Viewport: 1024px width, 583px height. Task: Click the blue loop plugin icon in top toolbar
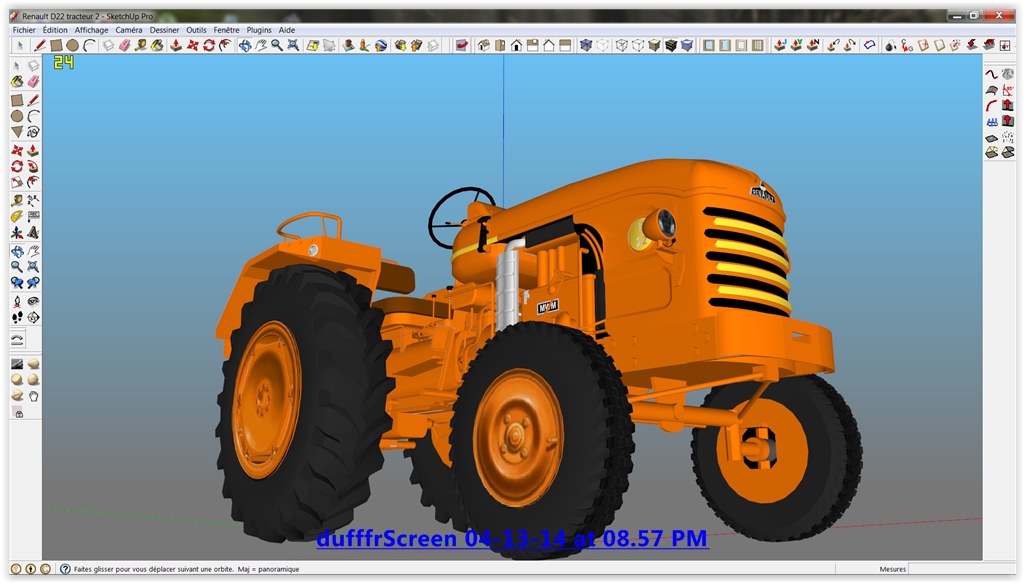pos(869,45)
